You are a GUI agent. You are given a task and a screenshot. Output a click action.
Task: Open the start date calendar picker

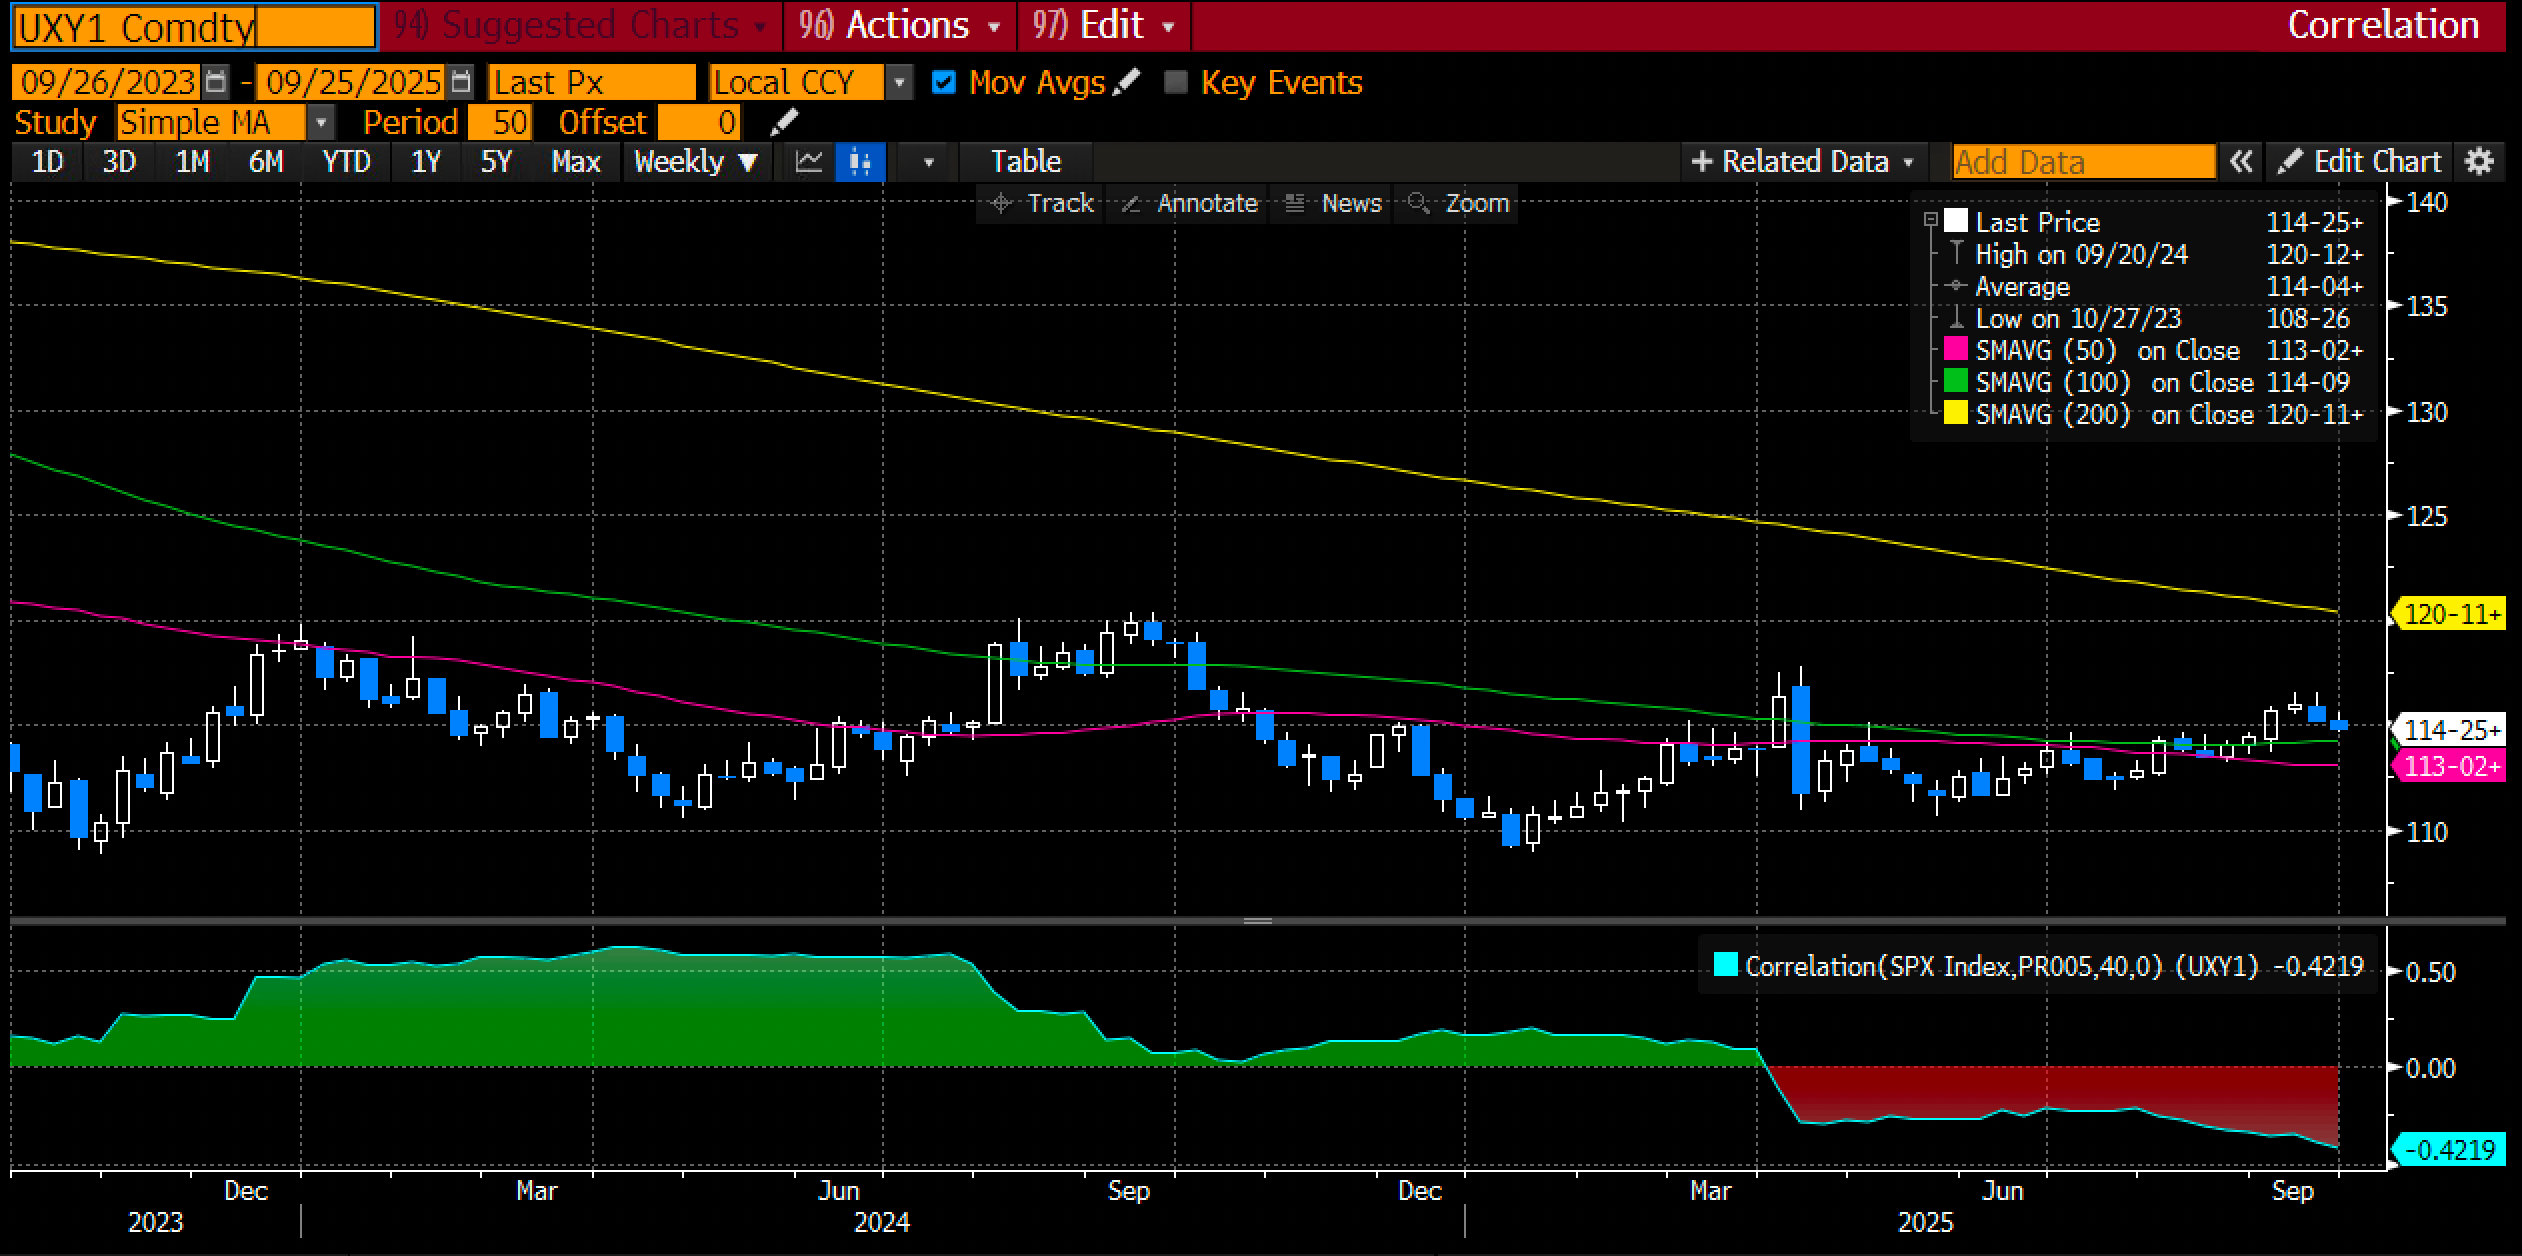point(215,82)
